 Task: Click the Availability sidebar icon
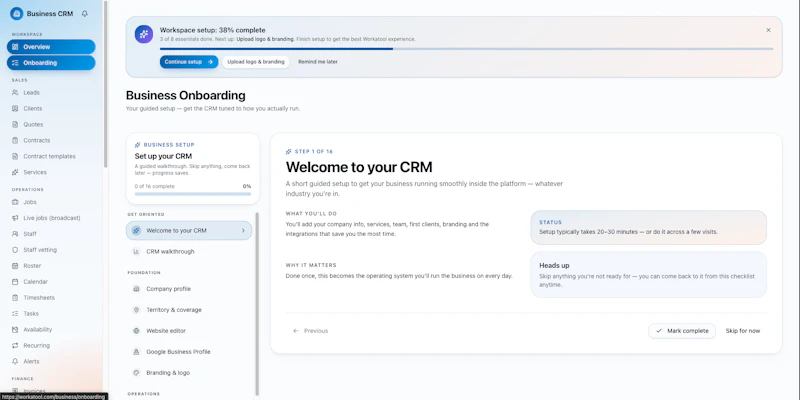15,330
